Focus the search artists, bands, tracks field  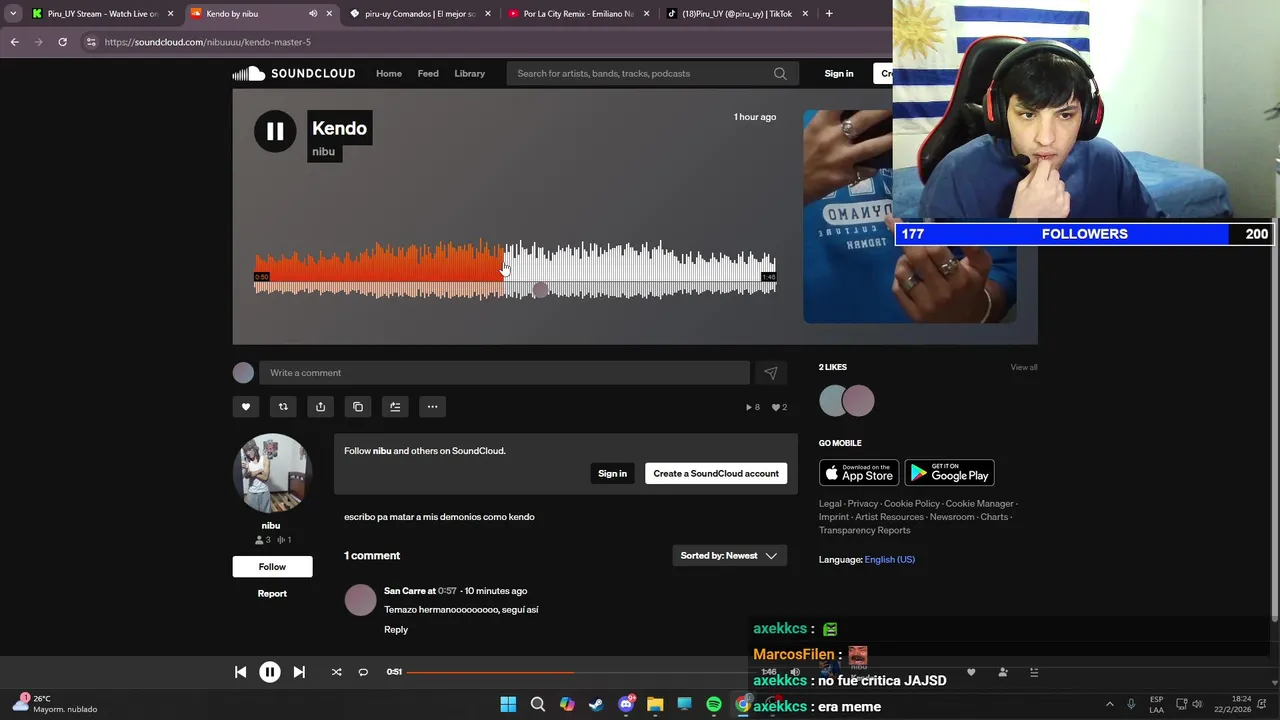[x=650, y=73]
